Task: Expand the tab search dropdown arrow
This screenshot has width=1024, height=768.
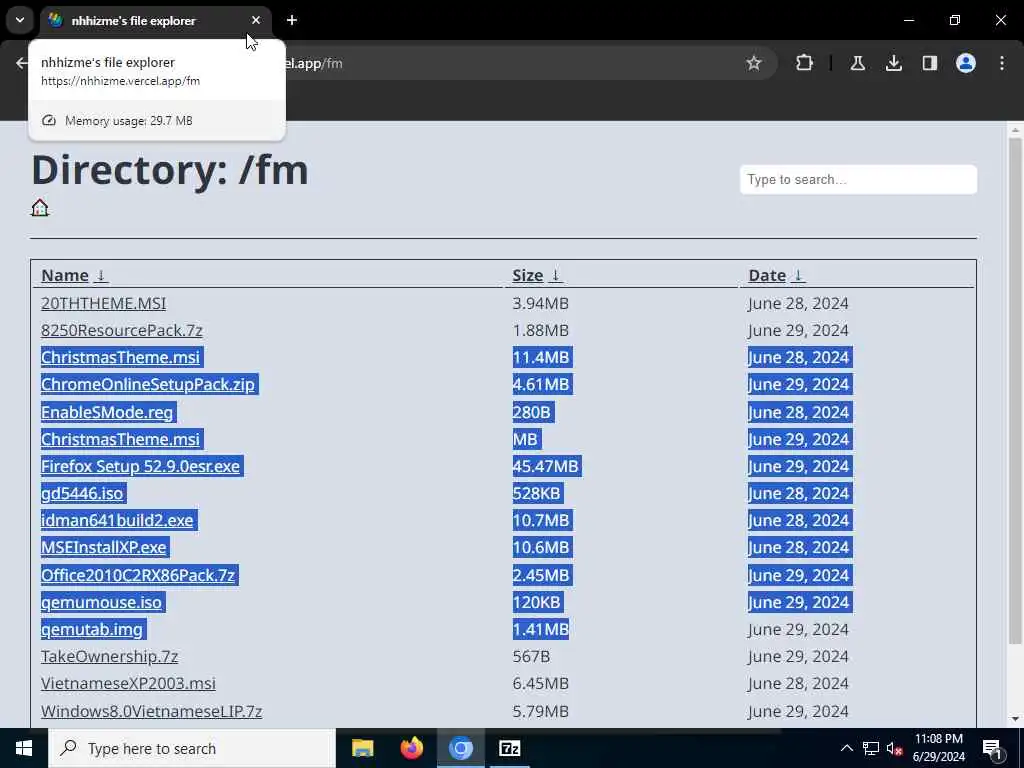Action: [x=20, y=20]
